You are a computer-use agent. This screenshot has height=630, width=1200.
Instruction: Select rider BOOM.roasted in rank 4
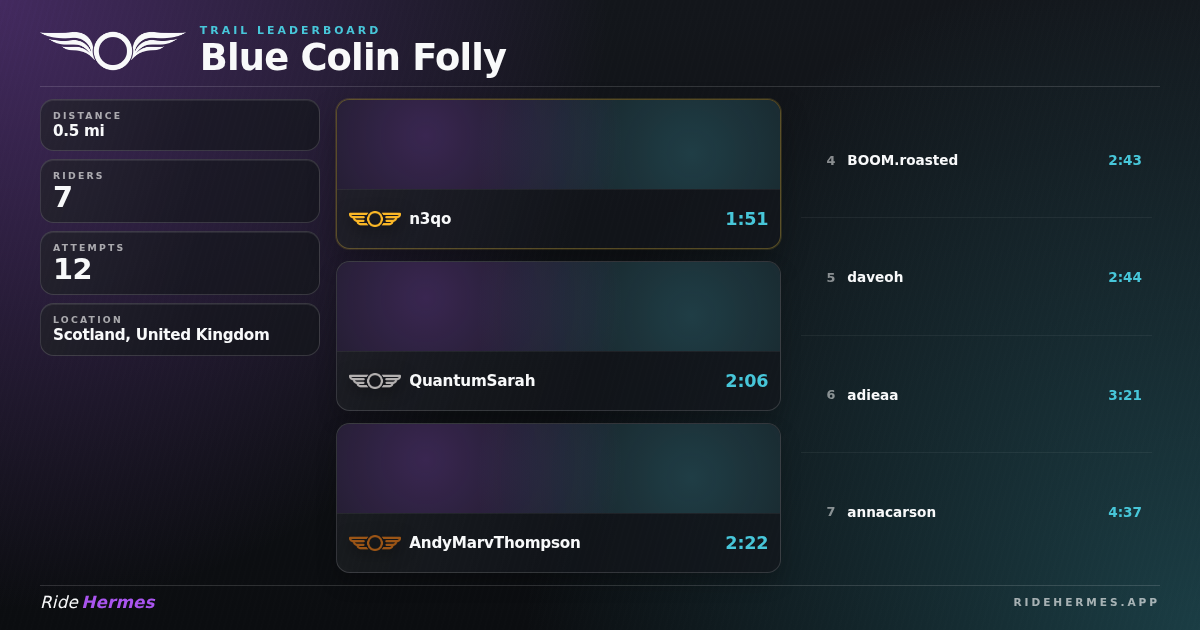(x=976, y=160)
